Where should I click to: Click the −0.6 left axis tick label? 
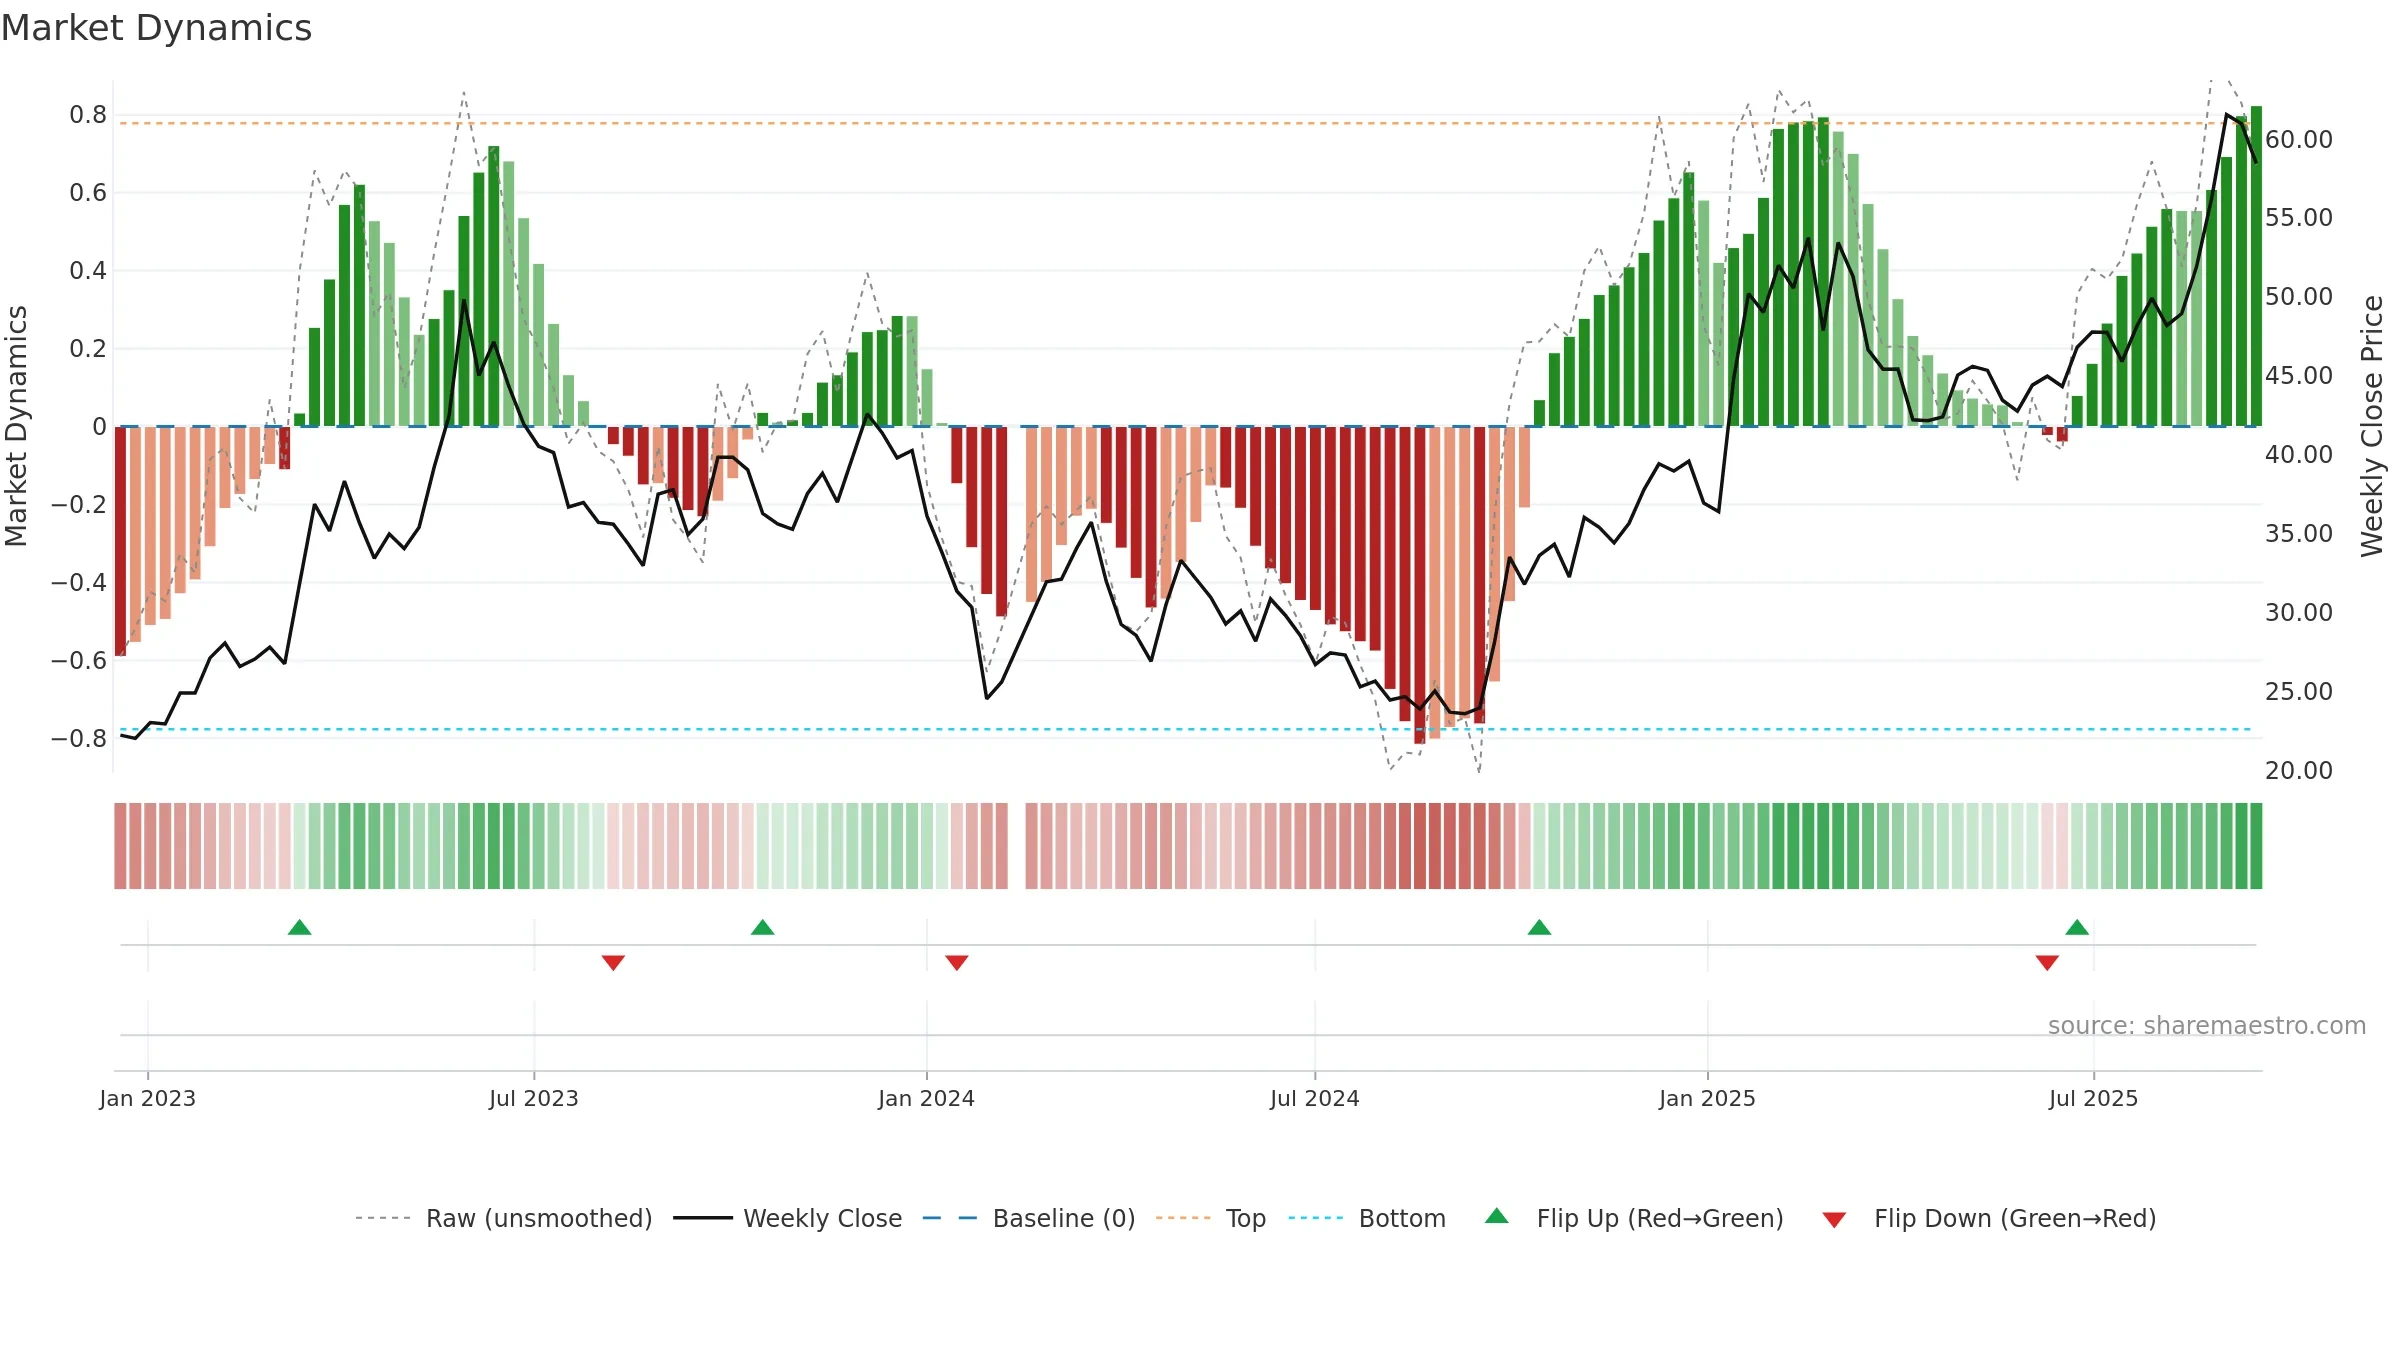click(79, 661)
